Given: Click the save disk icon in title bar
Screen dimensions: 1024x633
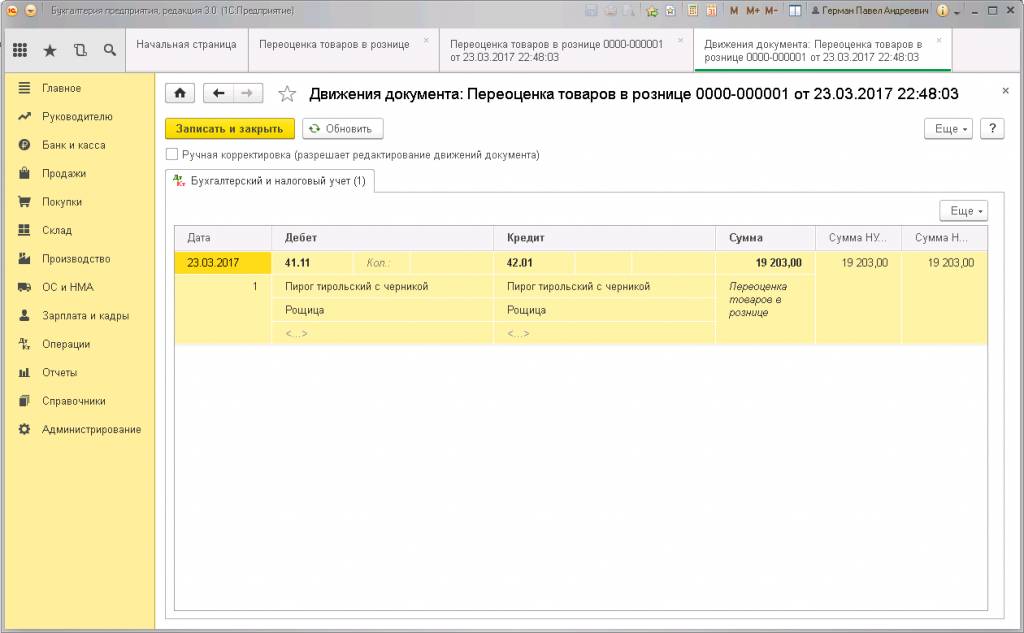Looking at the screenshot, I should (x=591, y=10).
